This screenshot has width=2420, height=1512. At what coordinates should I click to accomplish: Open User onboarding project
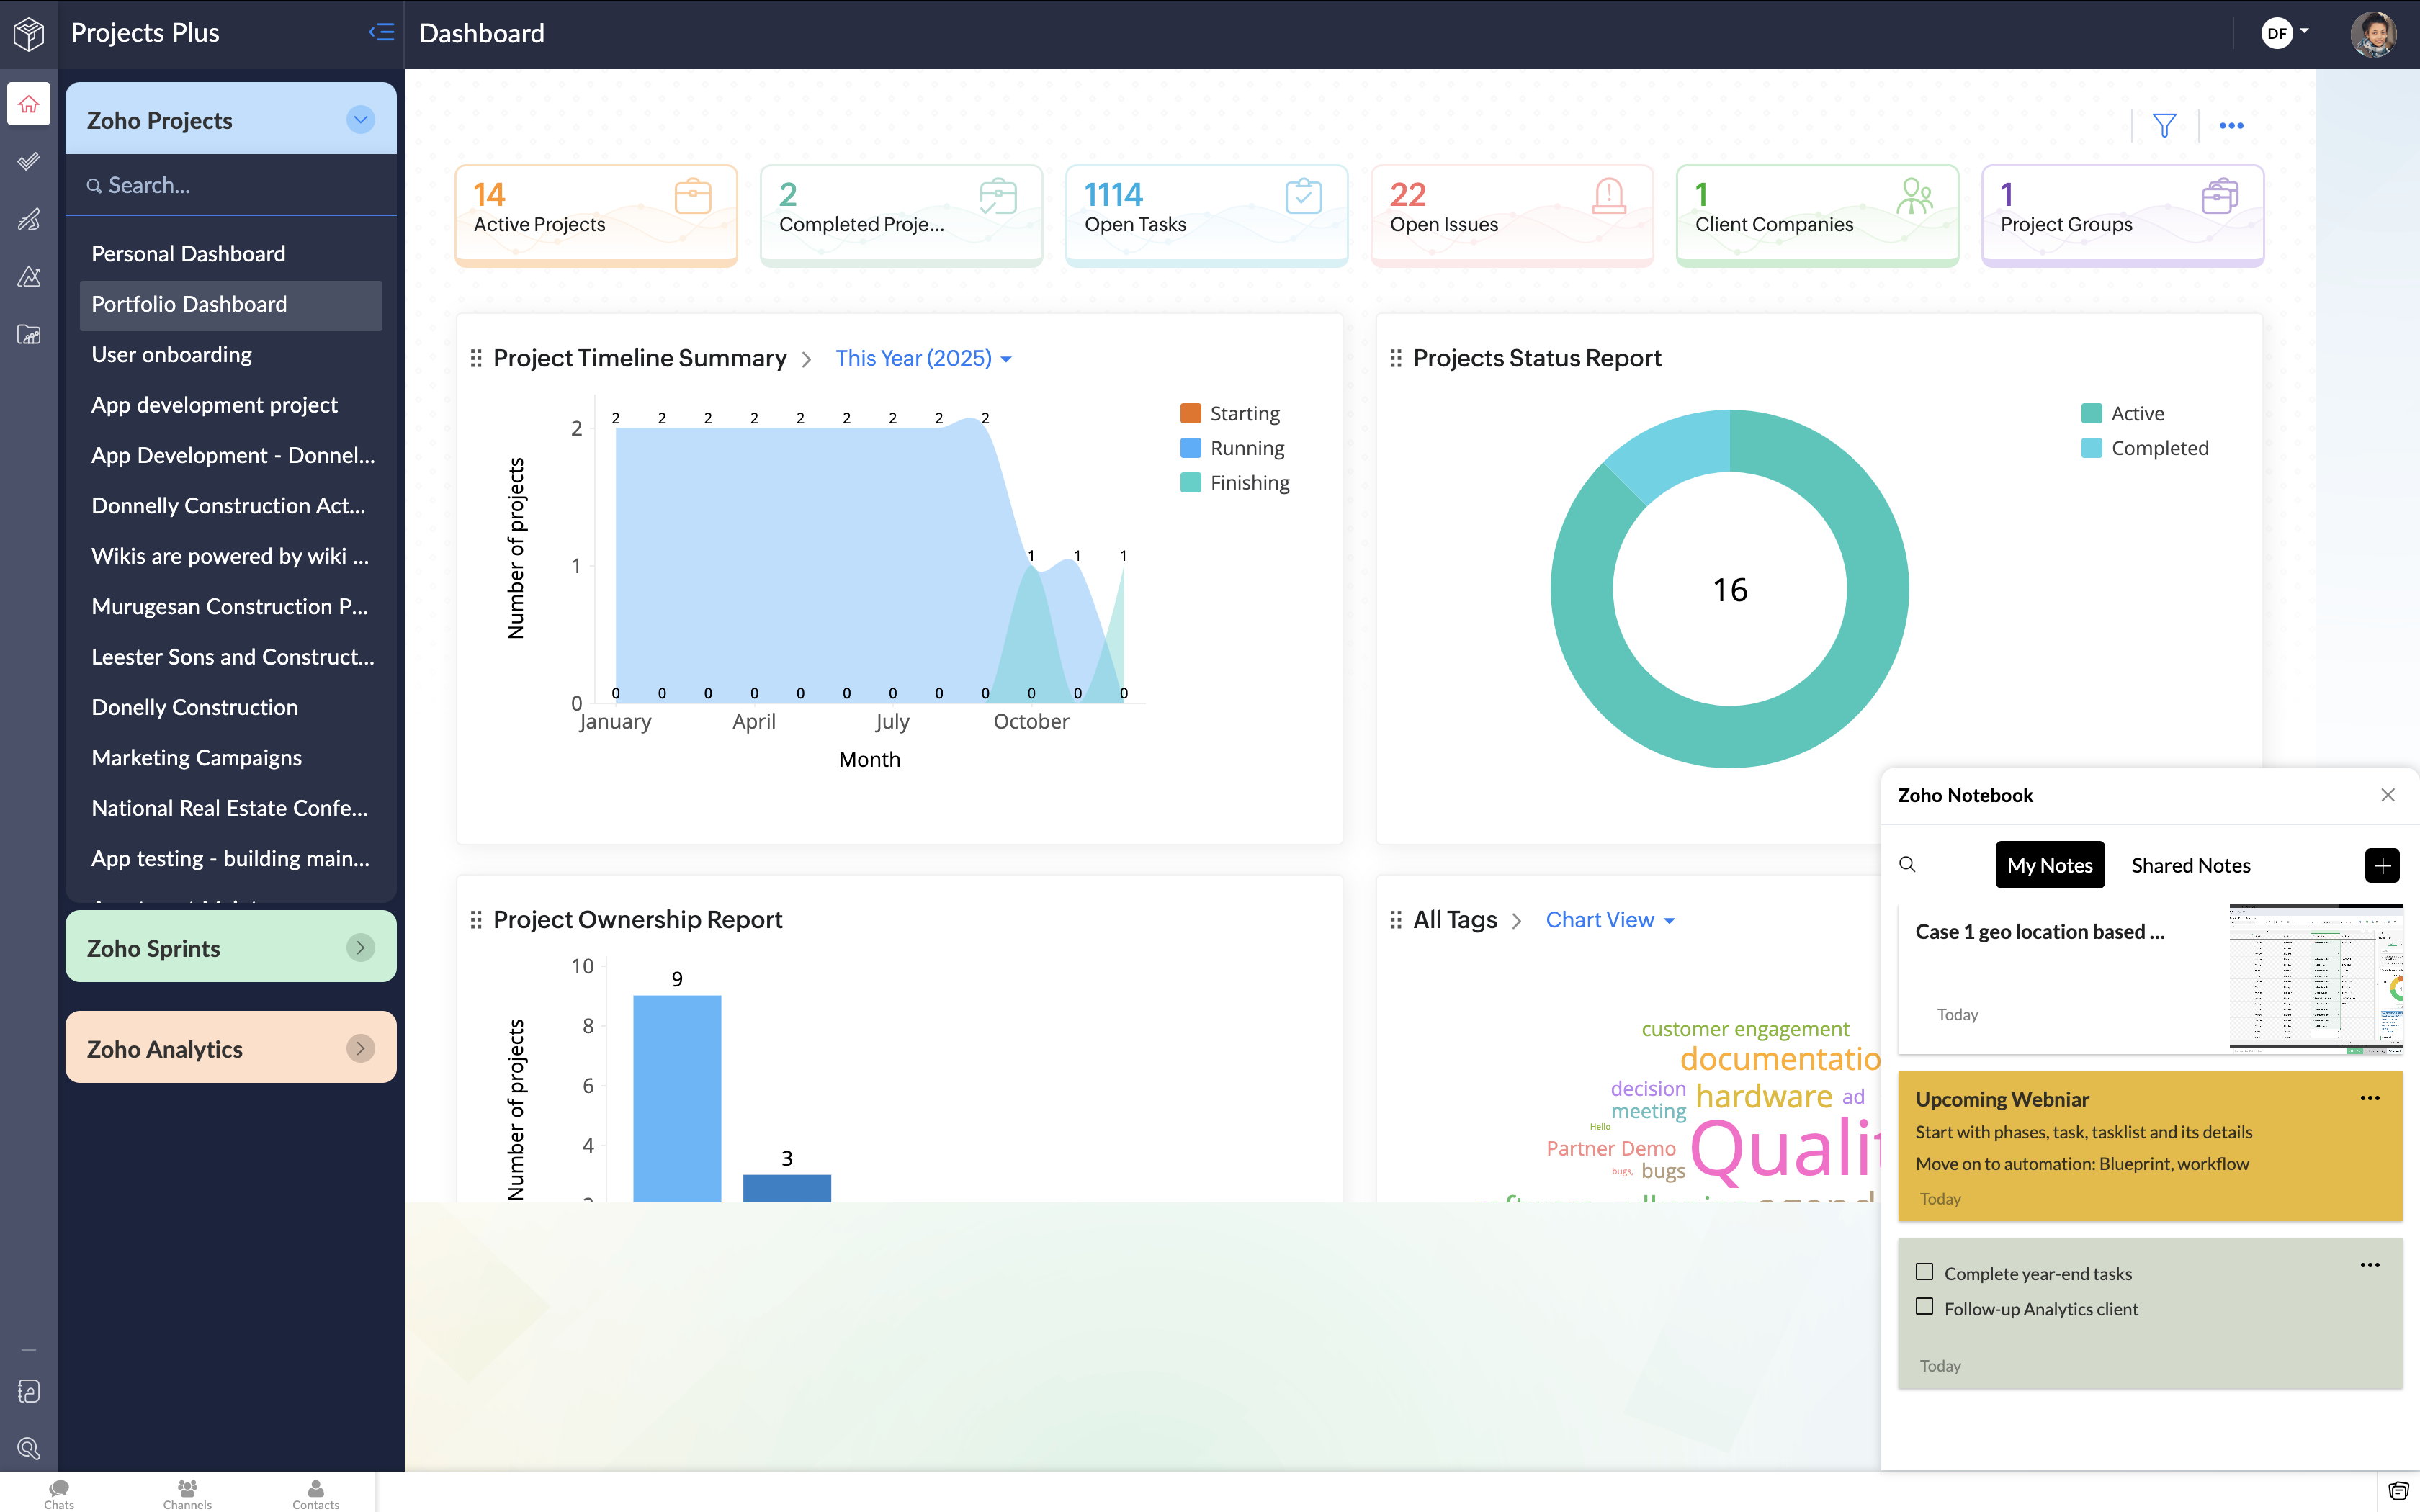tap(231, 354)
